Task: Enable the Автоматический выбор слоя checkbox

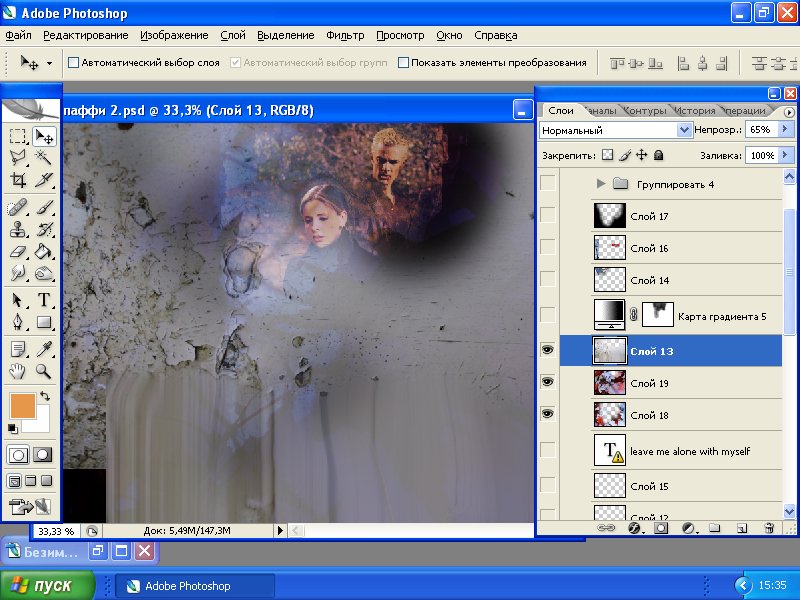Action: pyautogui.click(x=73, y=62)
